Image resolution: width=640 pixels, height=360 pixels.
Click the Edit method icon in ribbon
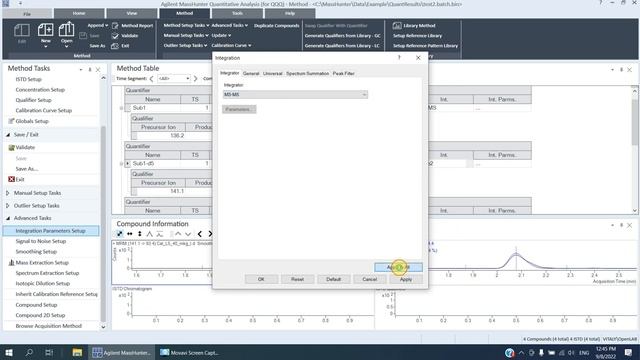pos(22,31)
